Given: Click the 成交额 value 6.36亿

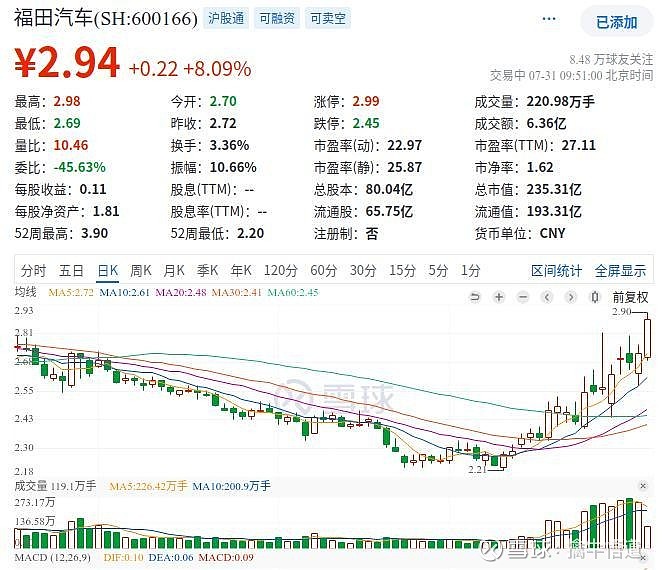Looking at the screenshot, I should (x=546, y=123).
